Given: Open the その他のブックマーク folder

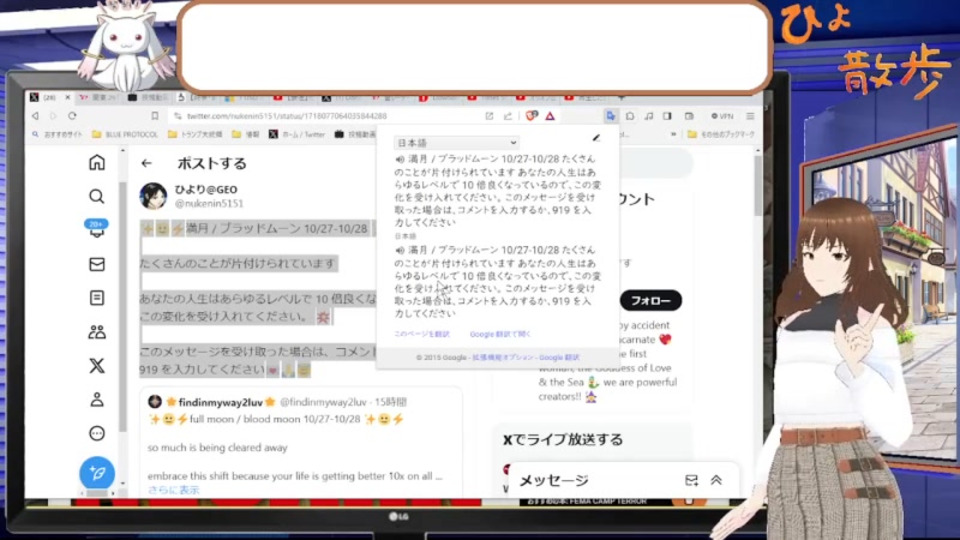Looking at the screenshot, I should click(x=721, y=134).
